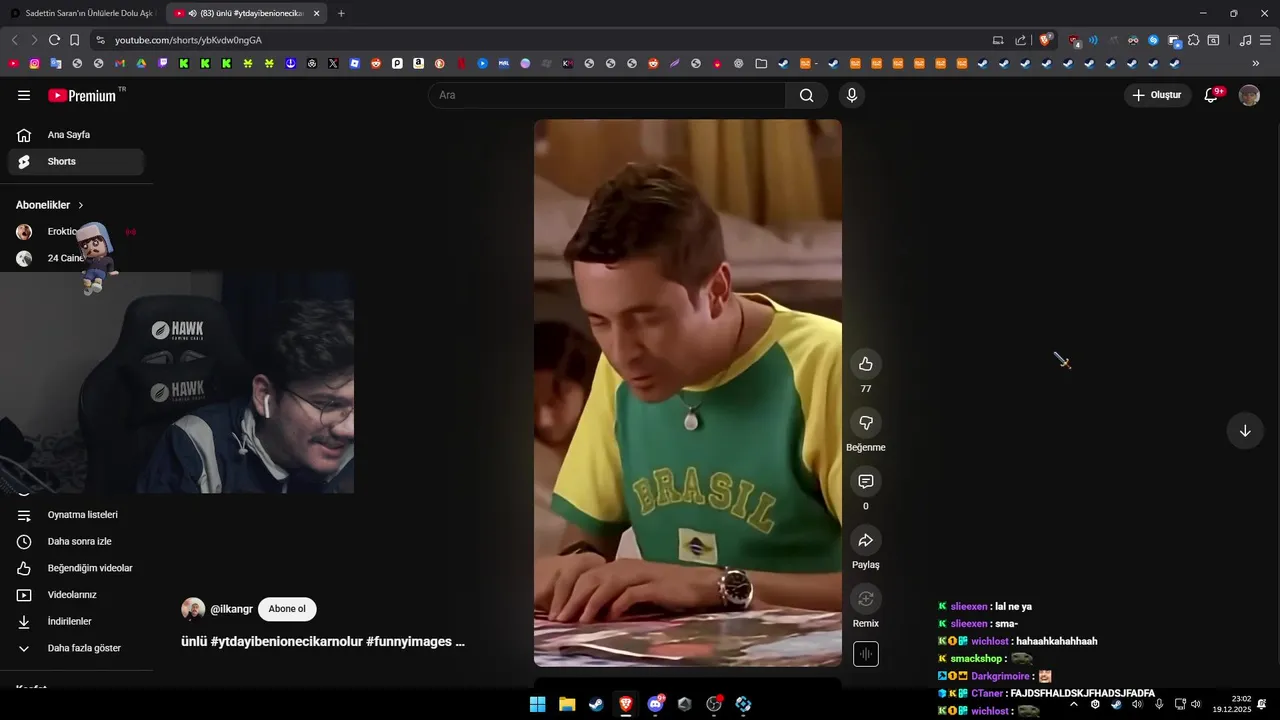Open new browser tab
Viewport: 1280px width, 720px height.
[x=341, y=13]
